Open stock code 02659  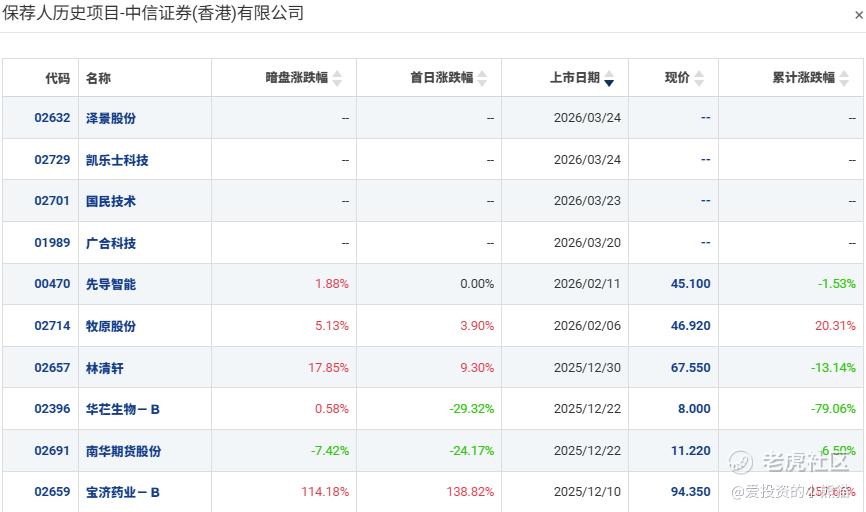pos(52,491)
